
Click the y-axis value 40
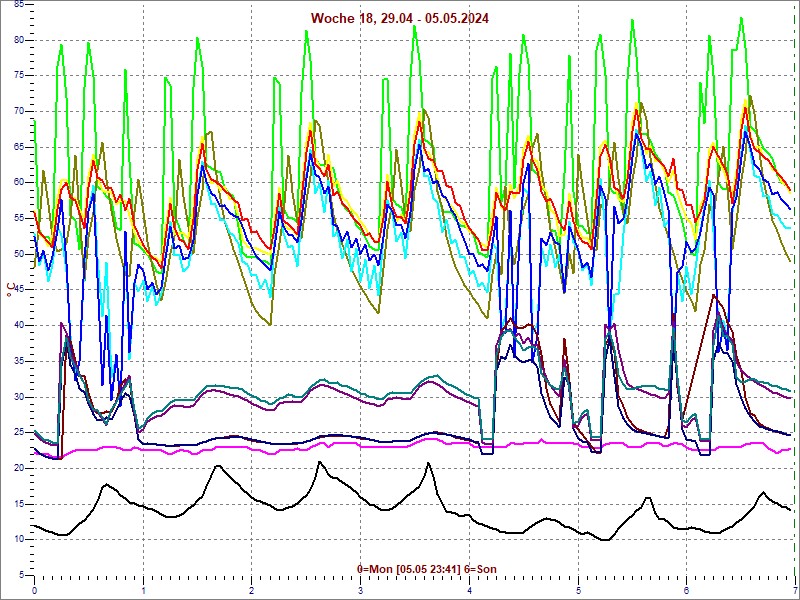18,325
